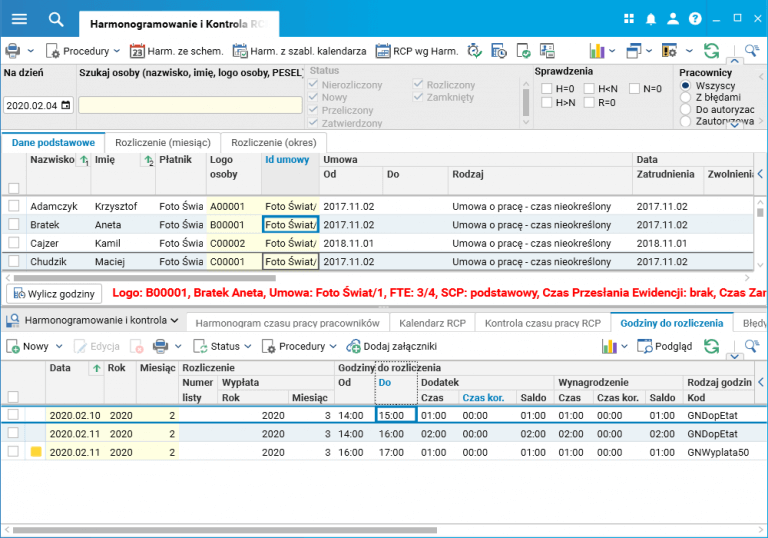Collapse the filter panel chevron up
The height and width of the screenshot is (538, 768).
(x=734, y=61)
